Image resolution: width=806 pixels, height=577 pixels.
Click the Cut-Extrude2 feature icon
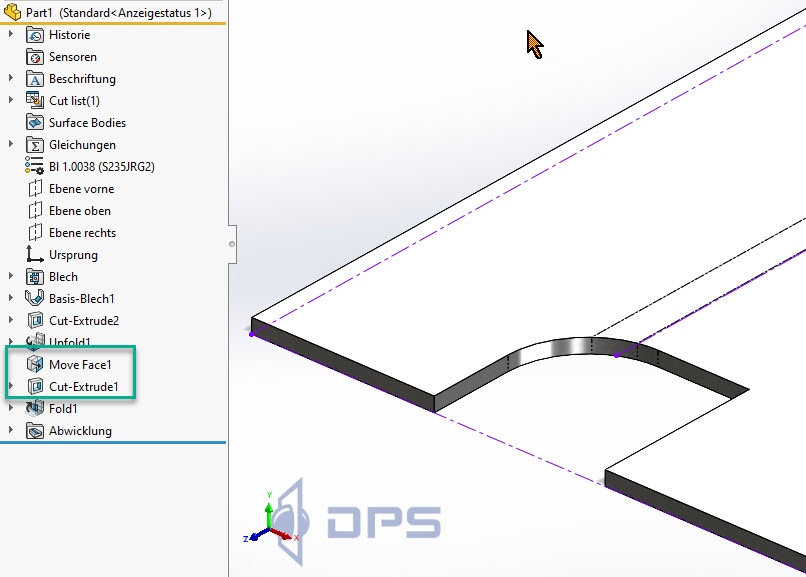pos(35,321)
